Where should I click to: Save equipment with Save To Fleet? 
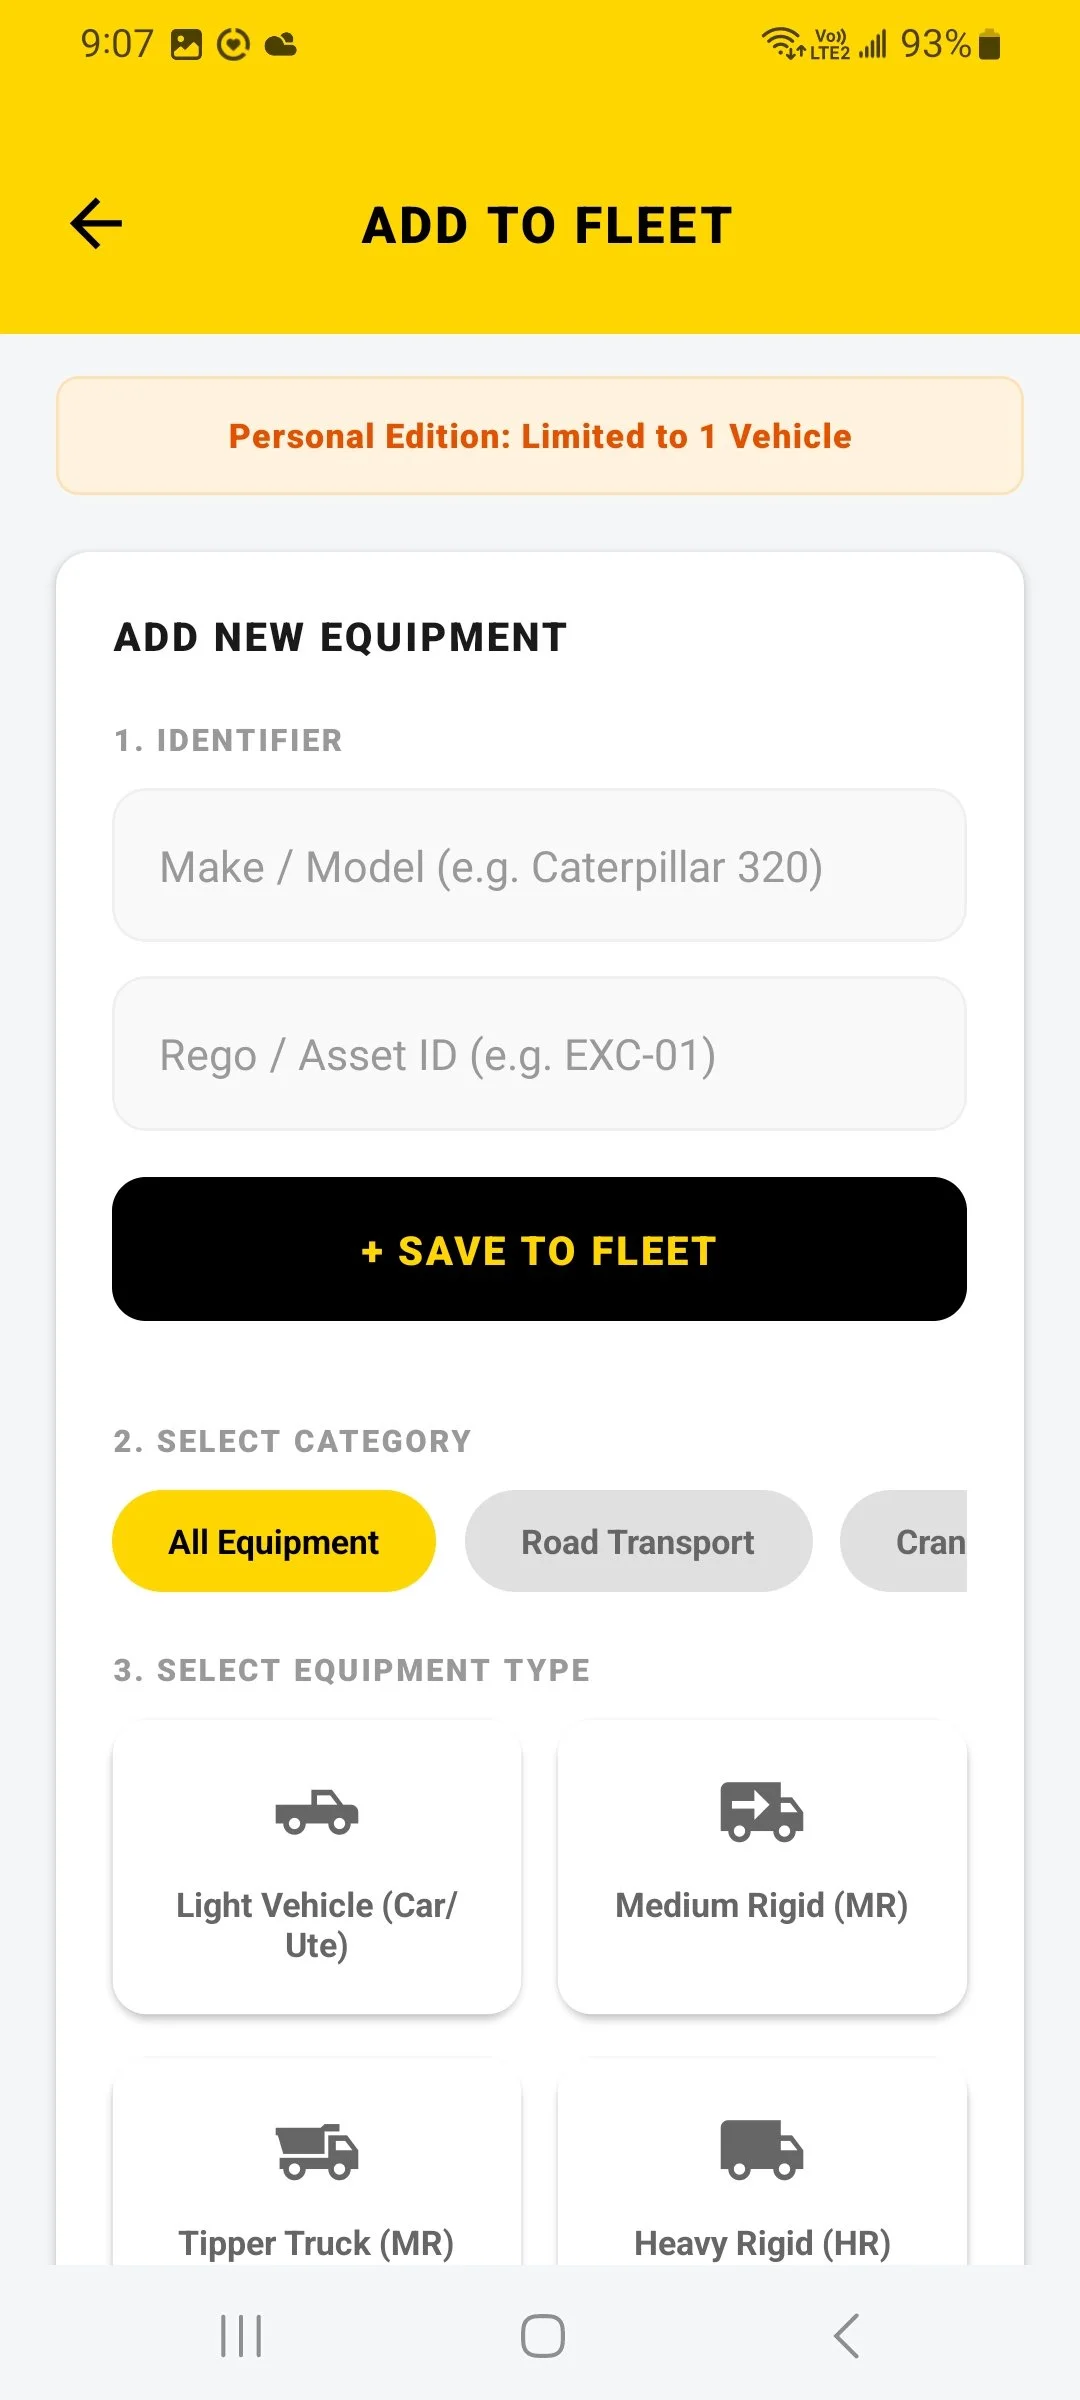coord(539,1249)
